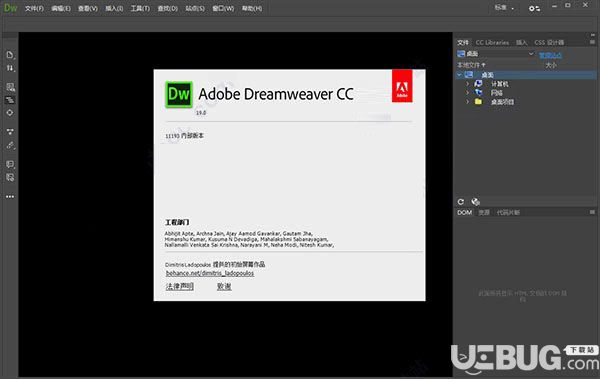Click the Expand All code icon
This screenshot has width=600, height=379.
(10, 132)
